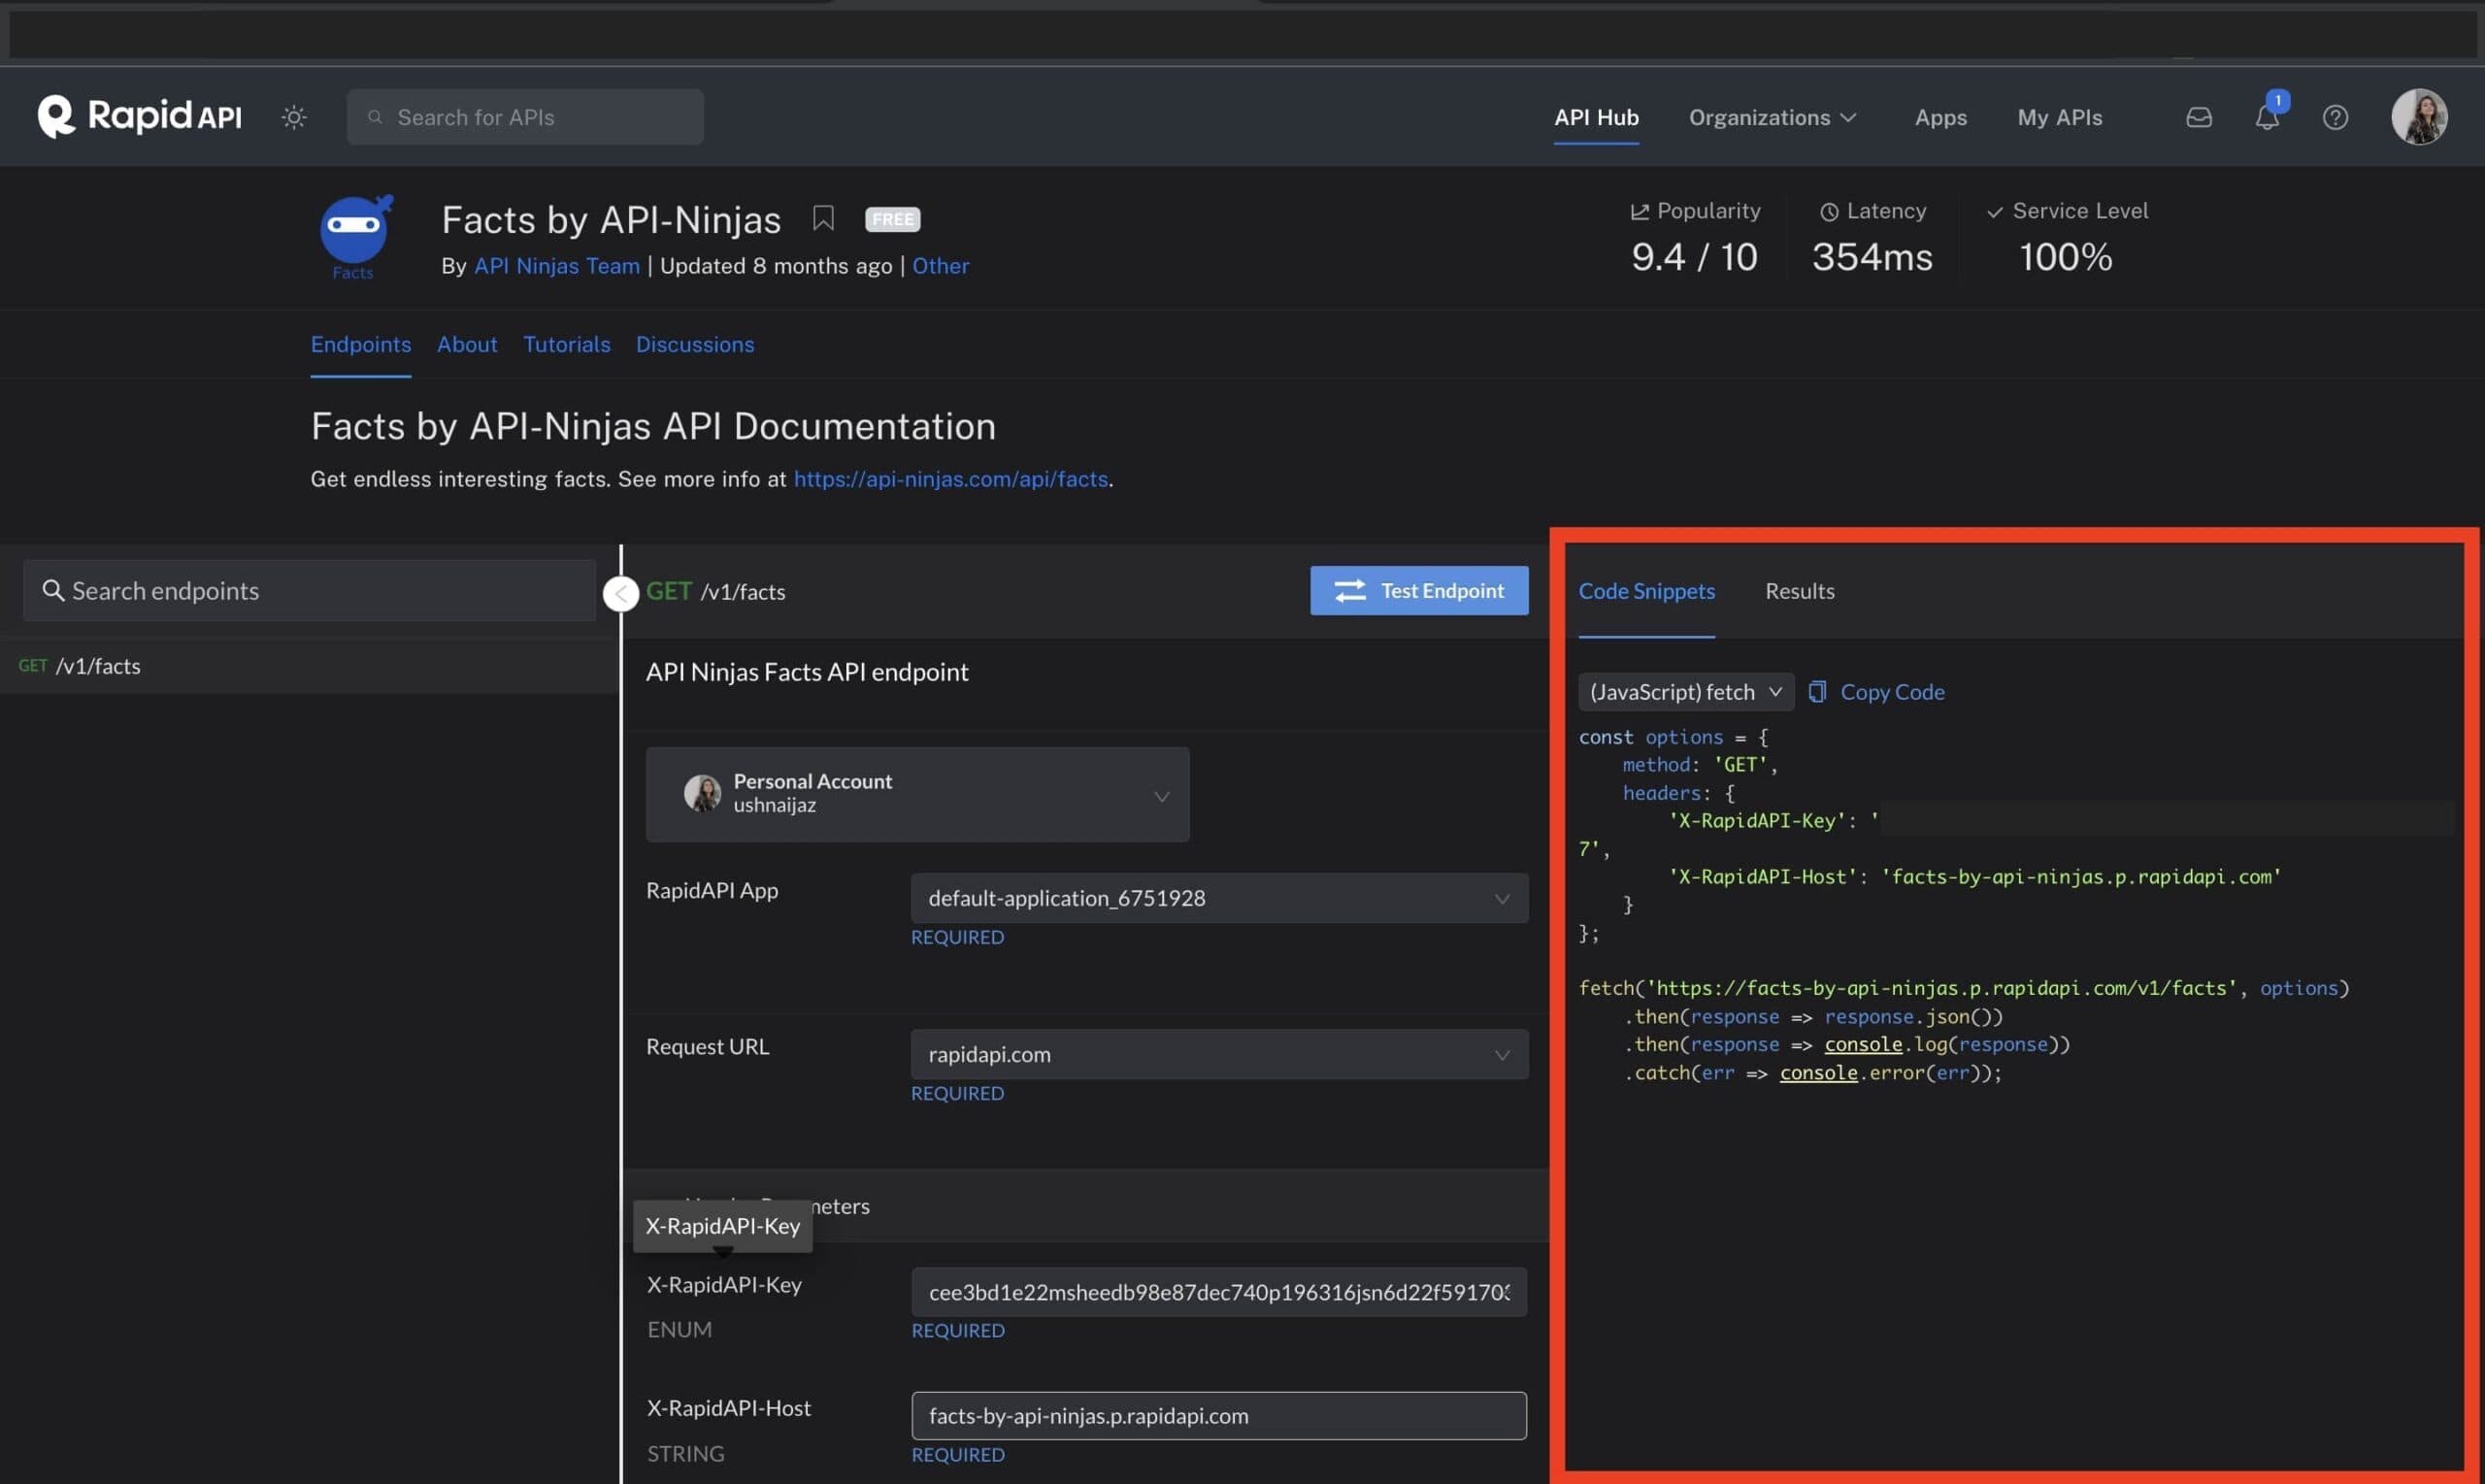
Task: Click the Copy Code icon button
Action: 1817,691
